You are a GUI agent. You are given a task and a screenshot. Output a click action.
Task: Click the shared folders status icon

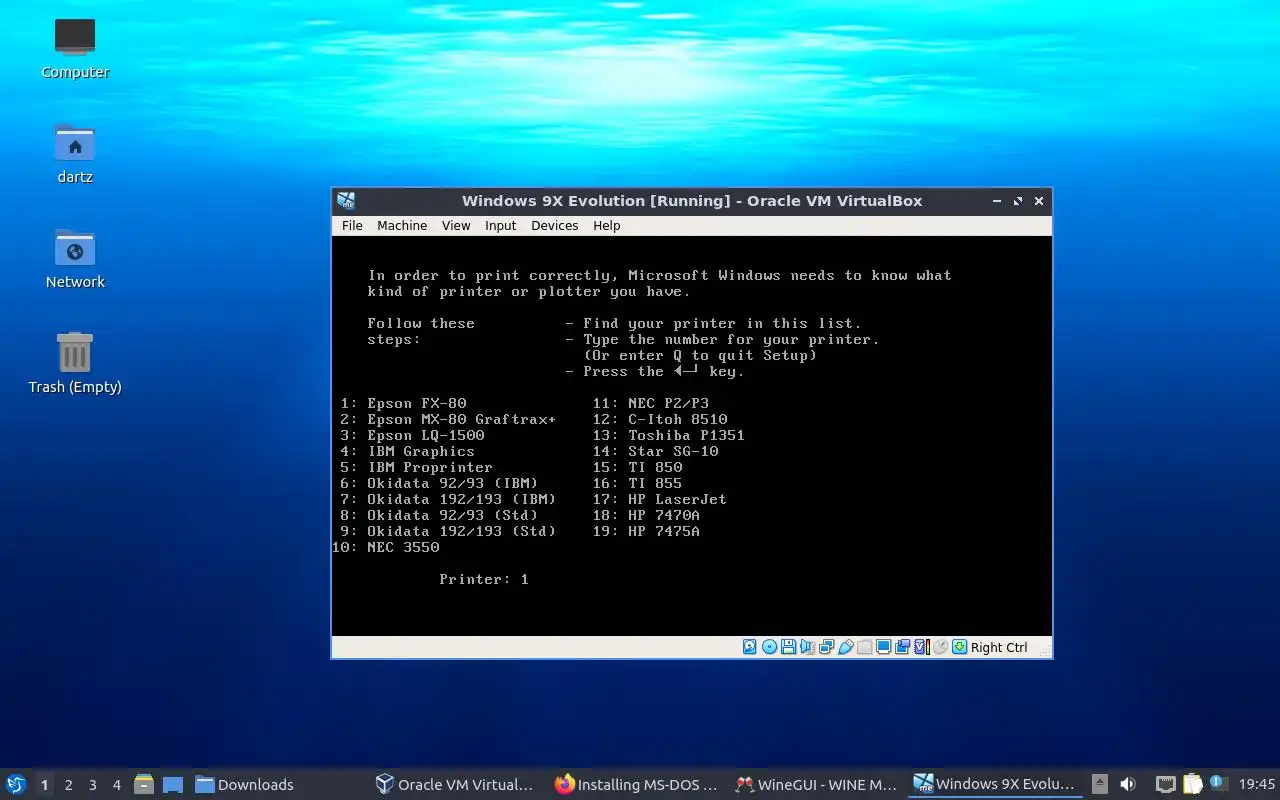click(x=864, y=647)
